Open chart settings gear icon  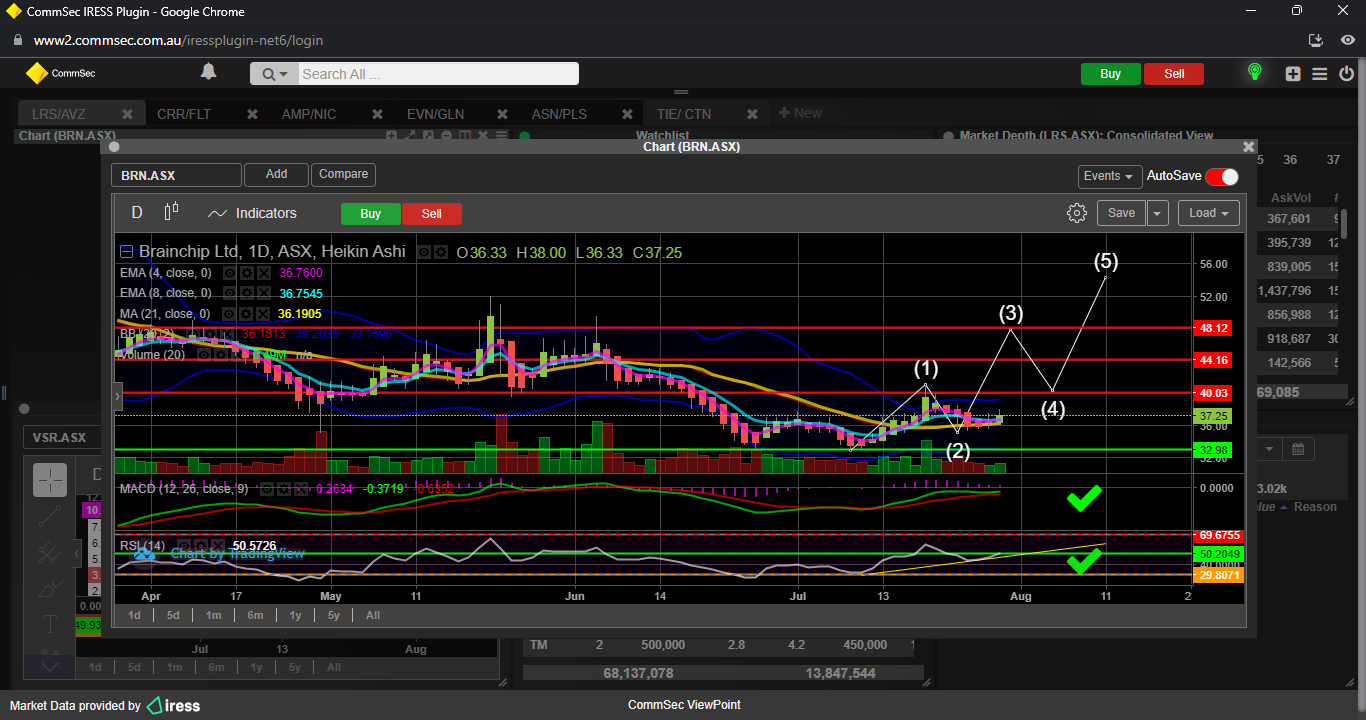(x=1076, y=213)
